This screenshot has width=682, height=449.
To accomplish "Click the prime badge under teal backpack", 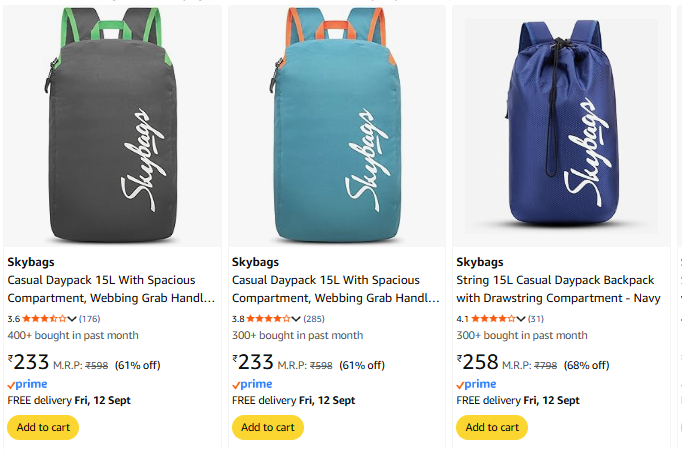I will [252, 384].
